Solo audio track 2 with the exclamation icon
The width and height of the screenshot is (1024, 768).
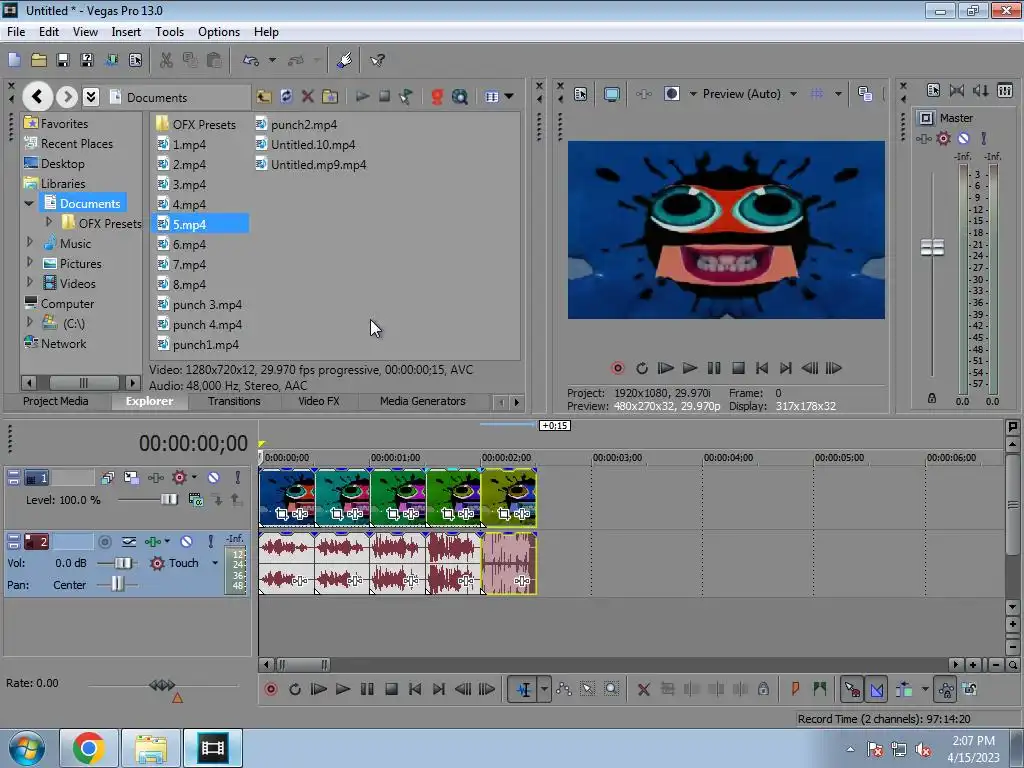tap(210, 541)
